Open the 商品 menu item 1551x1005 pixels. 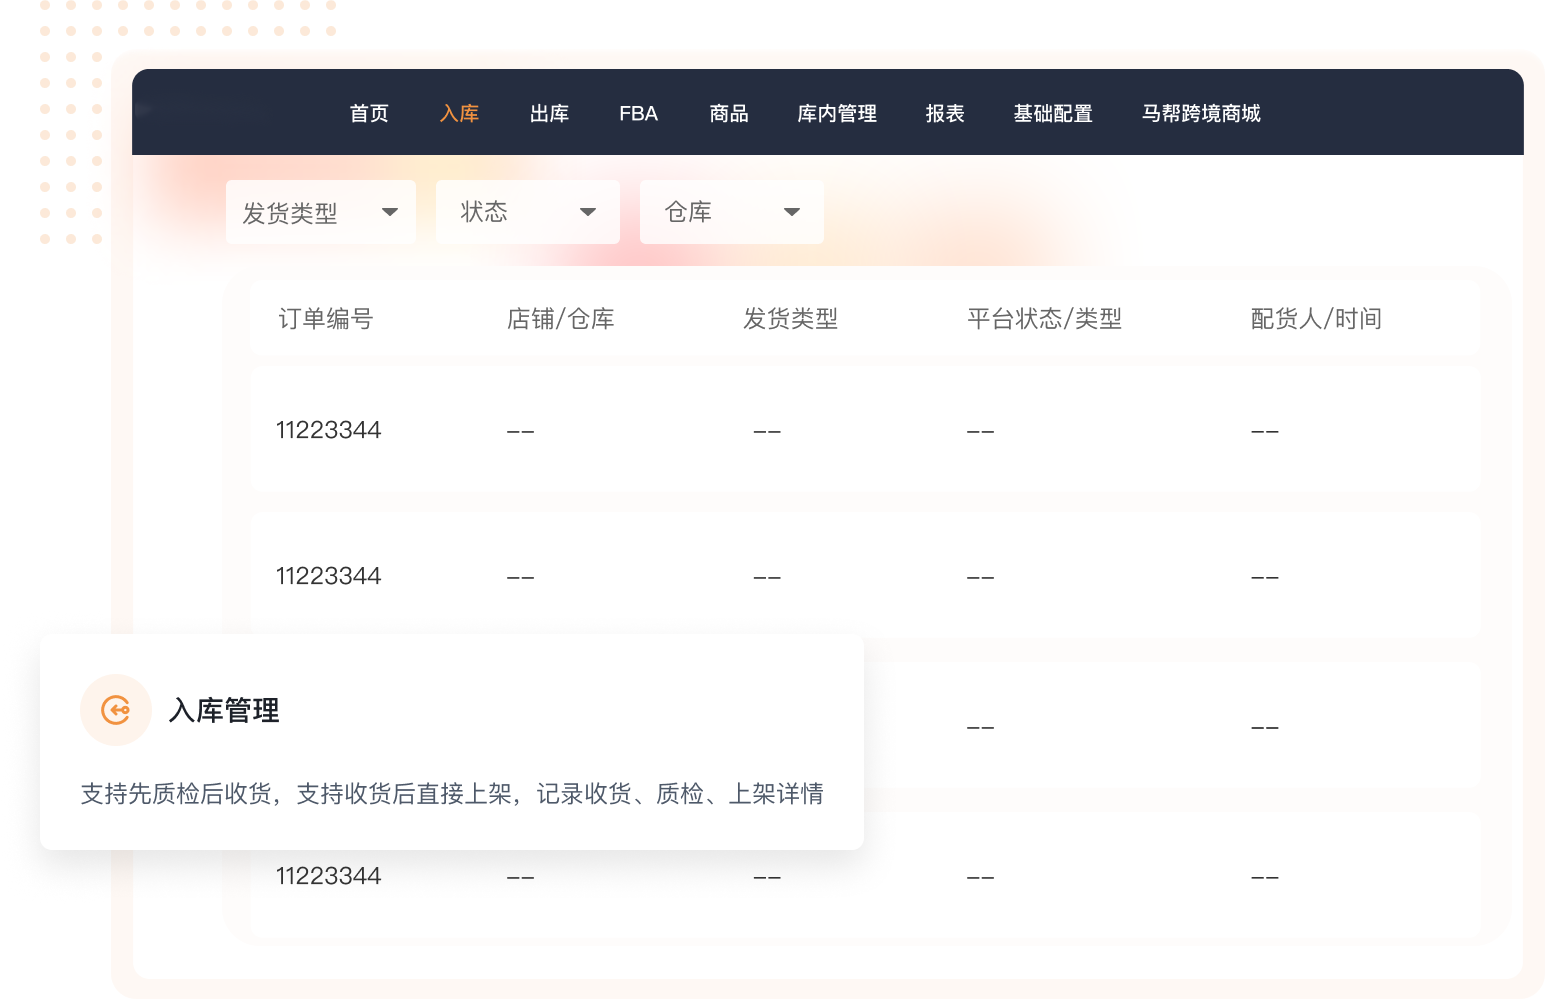coord(729,114)
